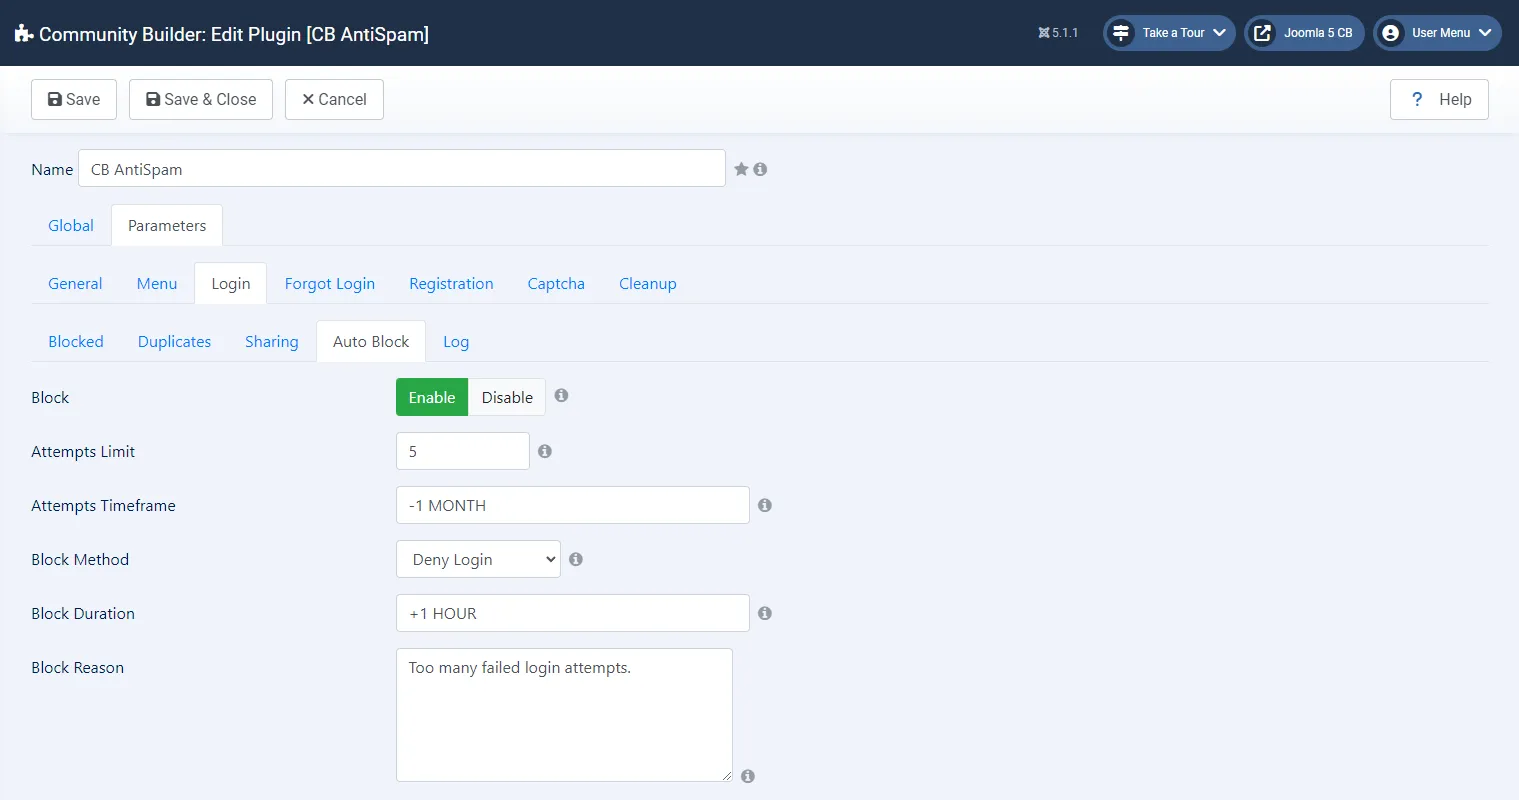The image size is (1519, 800).
Task: Switch to the Log tab
Action: click(x=456, y=341)
